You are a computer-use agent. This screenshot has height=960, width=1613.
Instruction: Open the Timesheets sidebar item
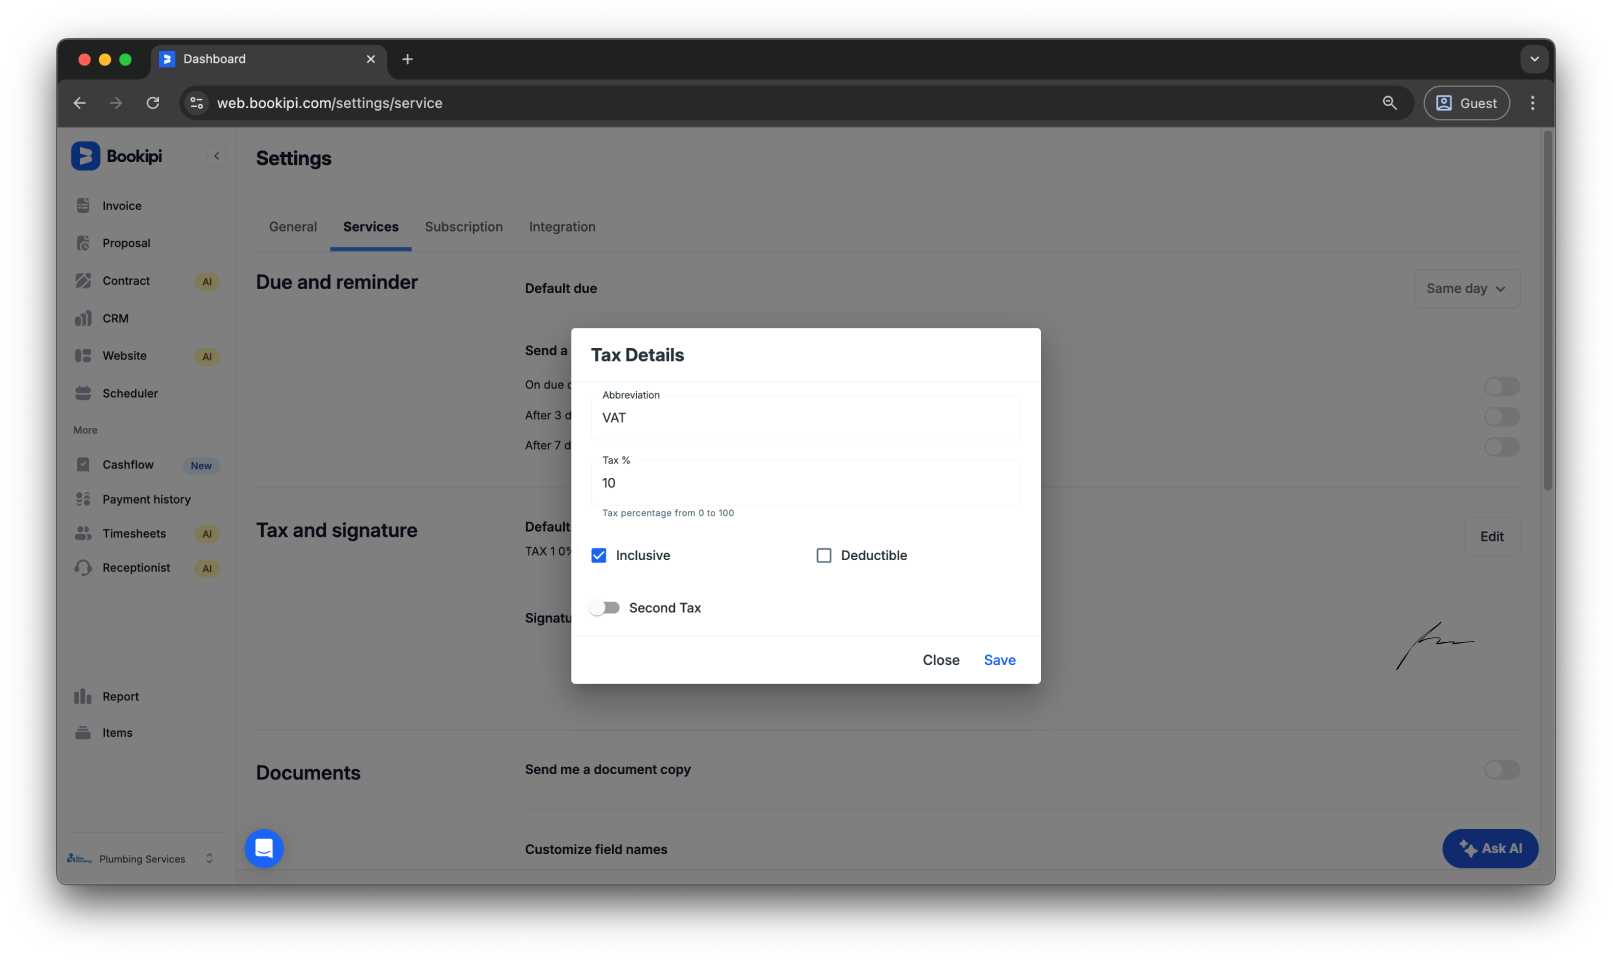[x=133, y=533]
